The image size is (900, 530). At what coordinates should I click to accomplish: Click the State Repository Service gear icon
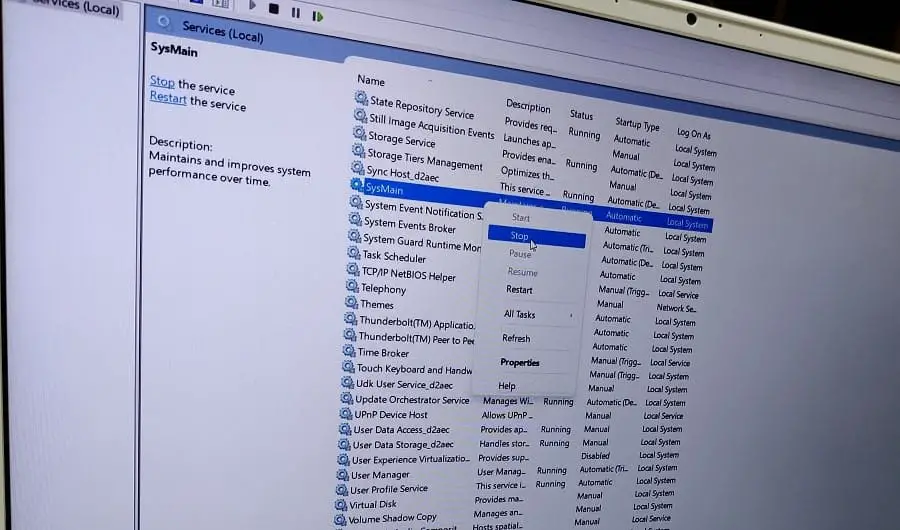tap(361, 98)
